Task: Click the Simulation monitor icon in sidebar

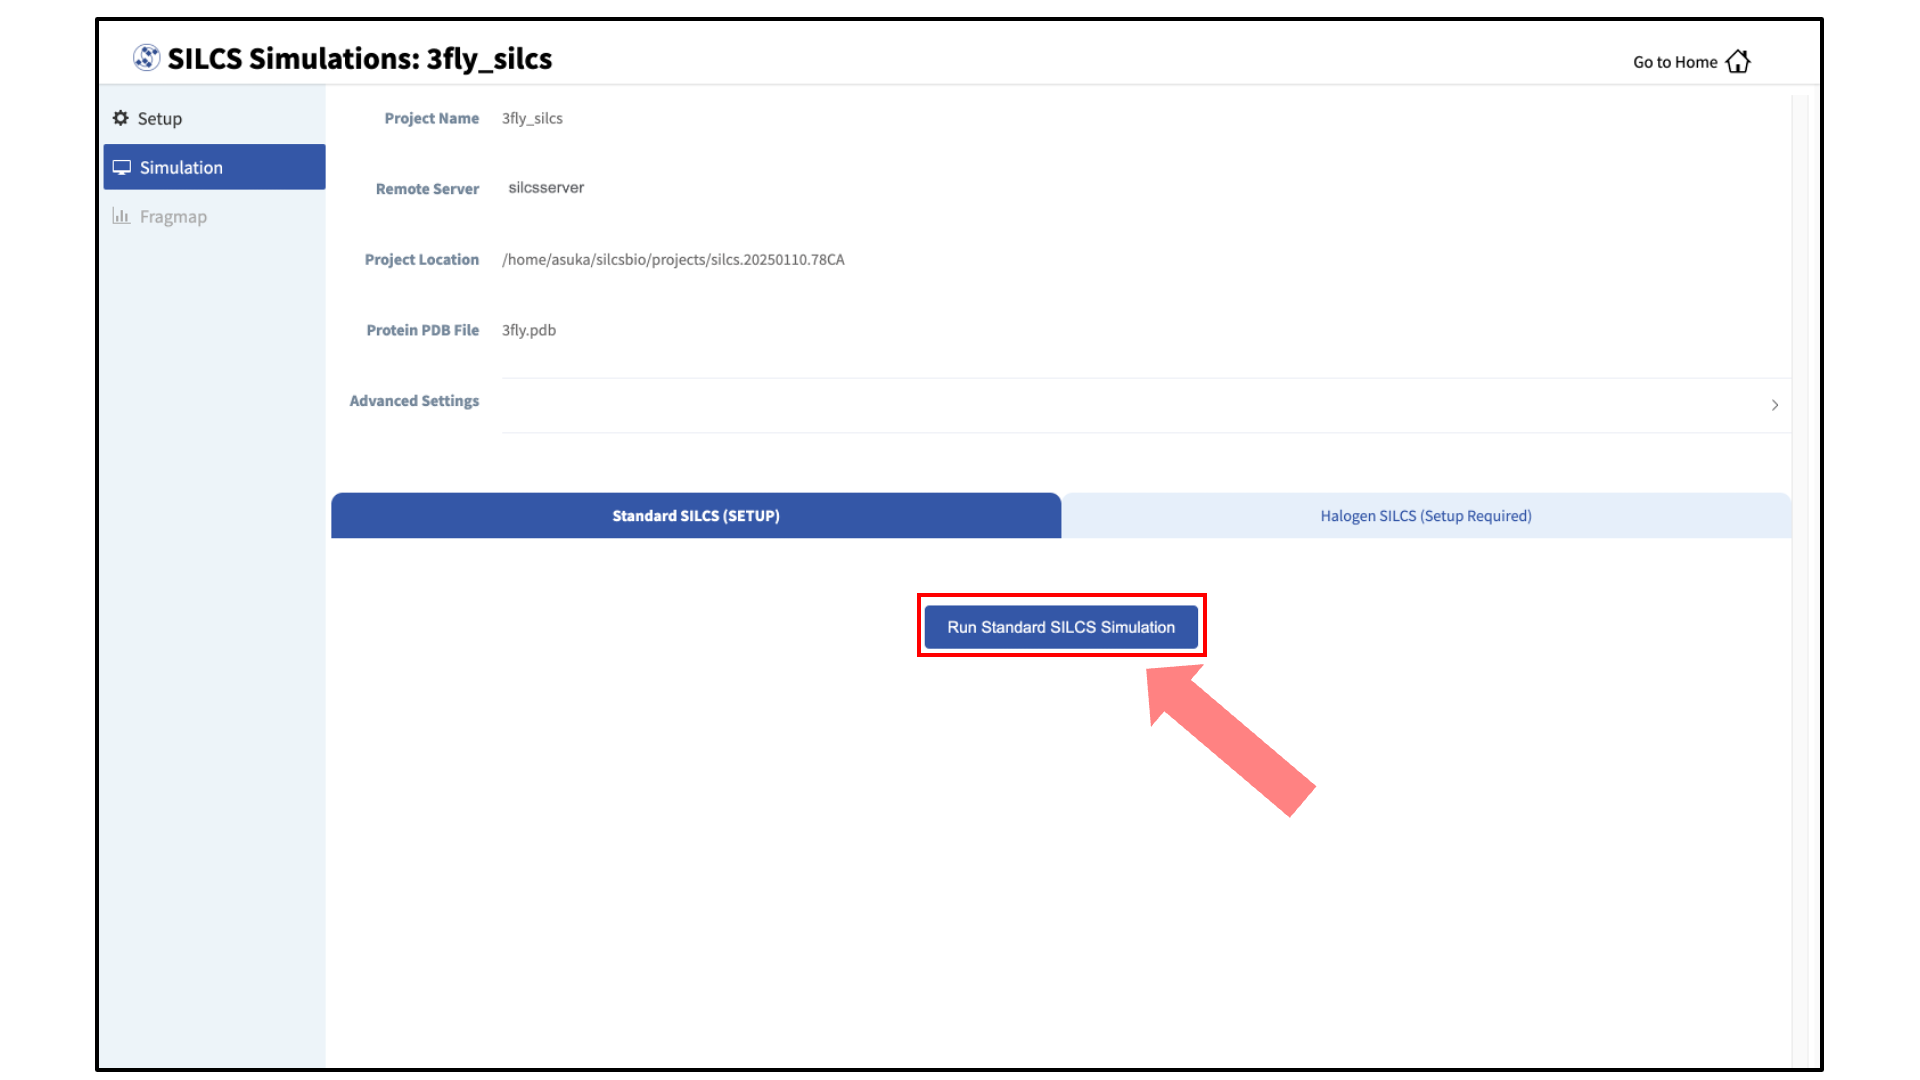Action: click(122, 167)
